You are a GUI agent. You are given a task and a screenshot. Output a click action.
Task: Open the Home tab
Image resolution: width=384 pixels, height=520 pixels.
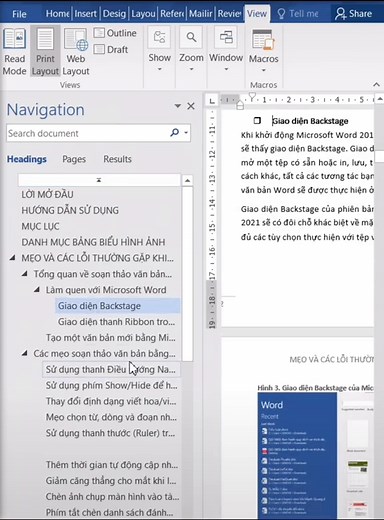click(57, 14)
